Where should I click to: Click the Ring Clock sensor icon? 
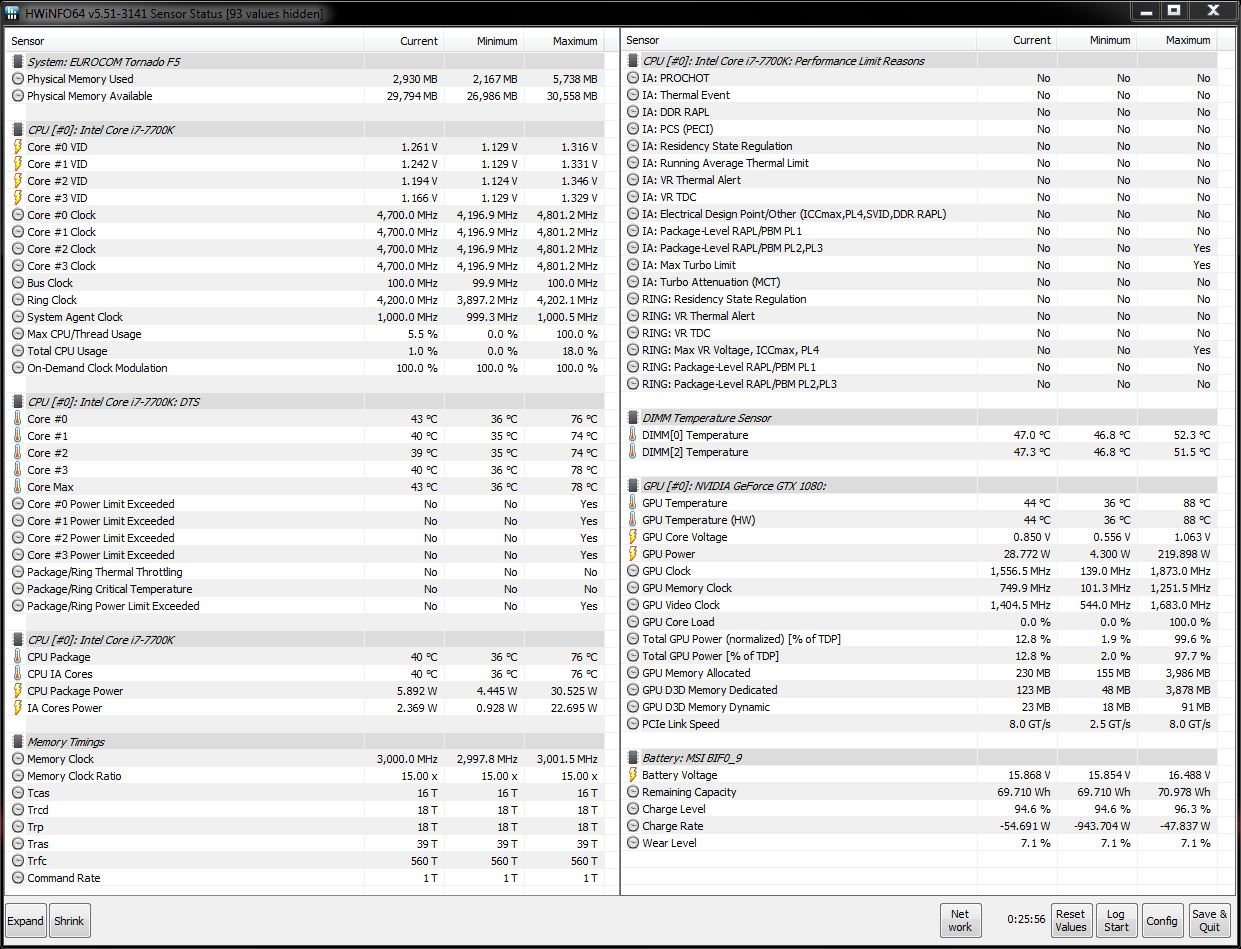[x=18, y=300]
